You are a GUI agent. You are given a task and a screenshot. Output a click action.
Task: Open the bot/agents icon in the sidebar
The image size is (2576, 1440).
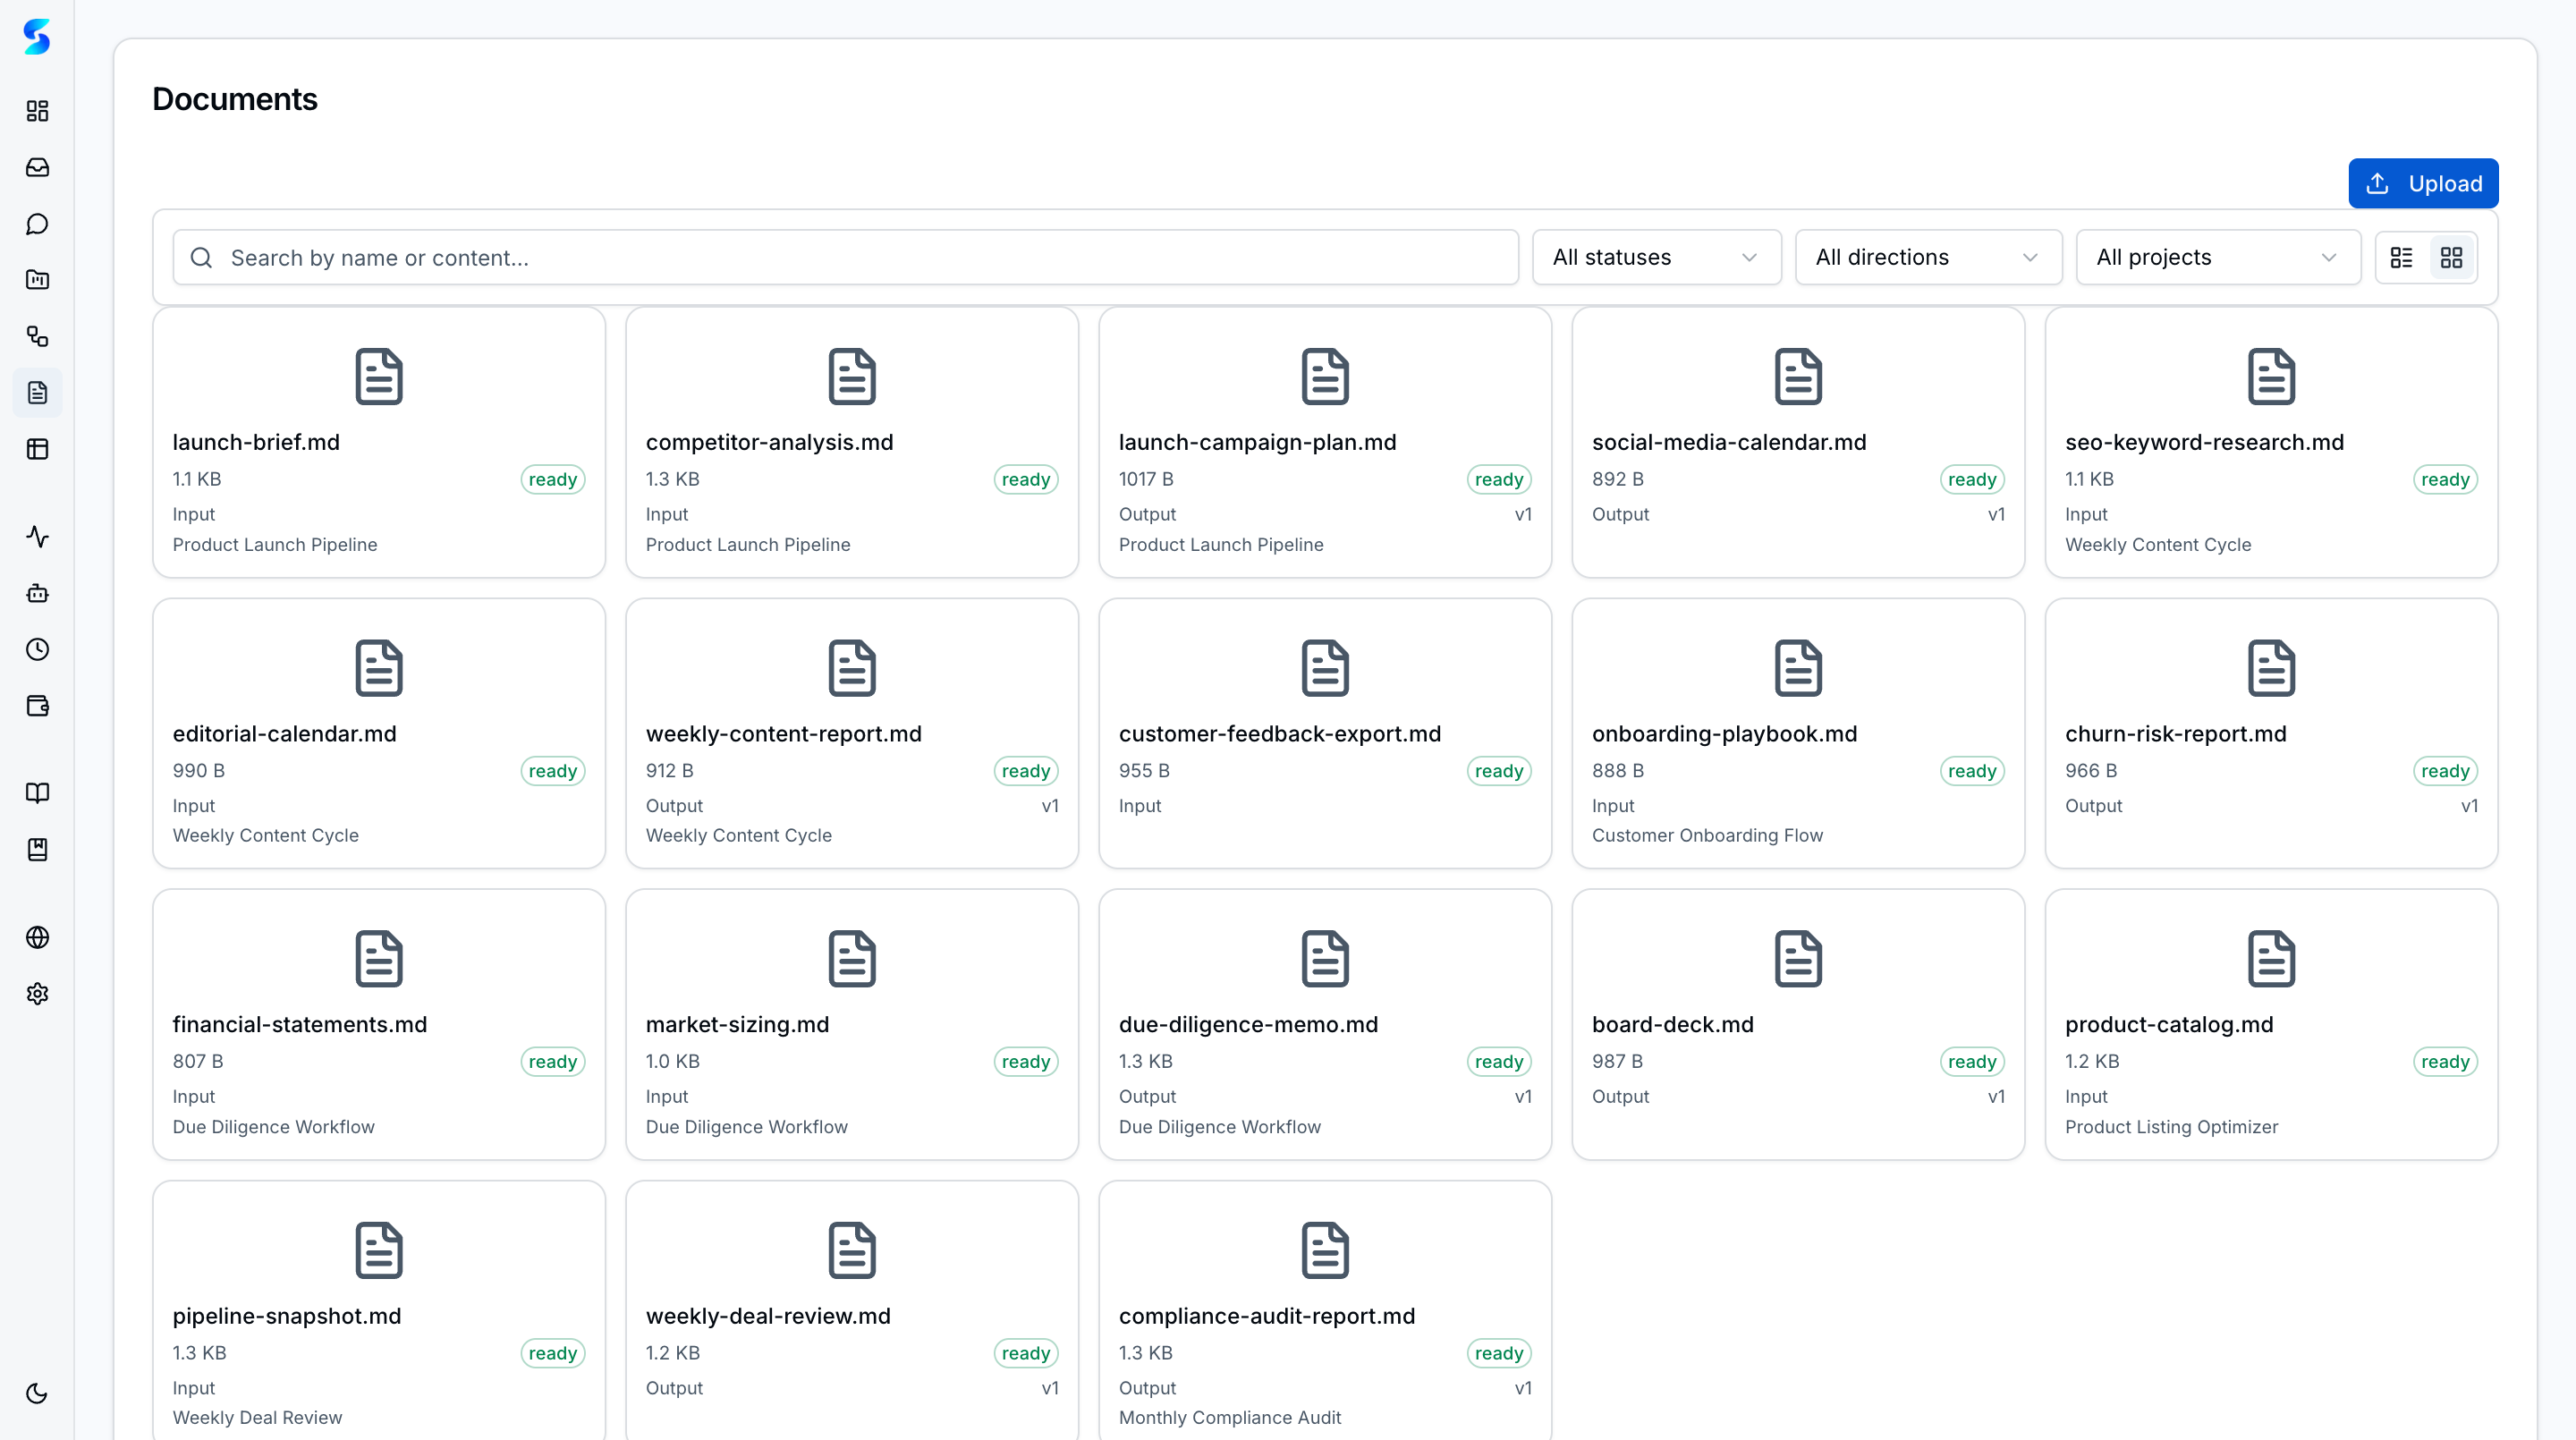coord(37,592)
